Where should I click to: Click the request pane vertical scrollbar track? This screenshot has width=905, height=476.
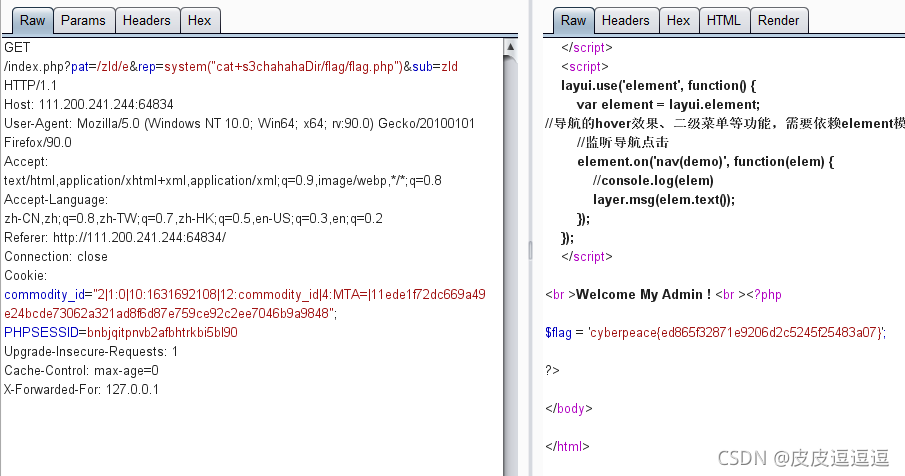[x=510, y=265]
